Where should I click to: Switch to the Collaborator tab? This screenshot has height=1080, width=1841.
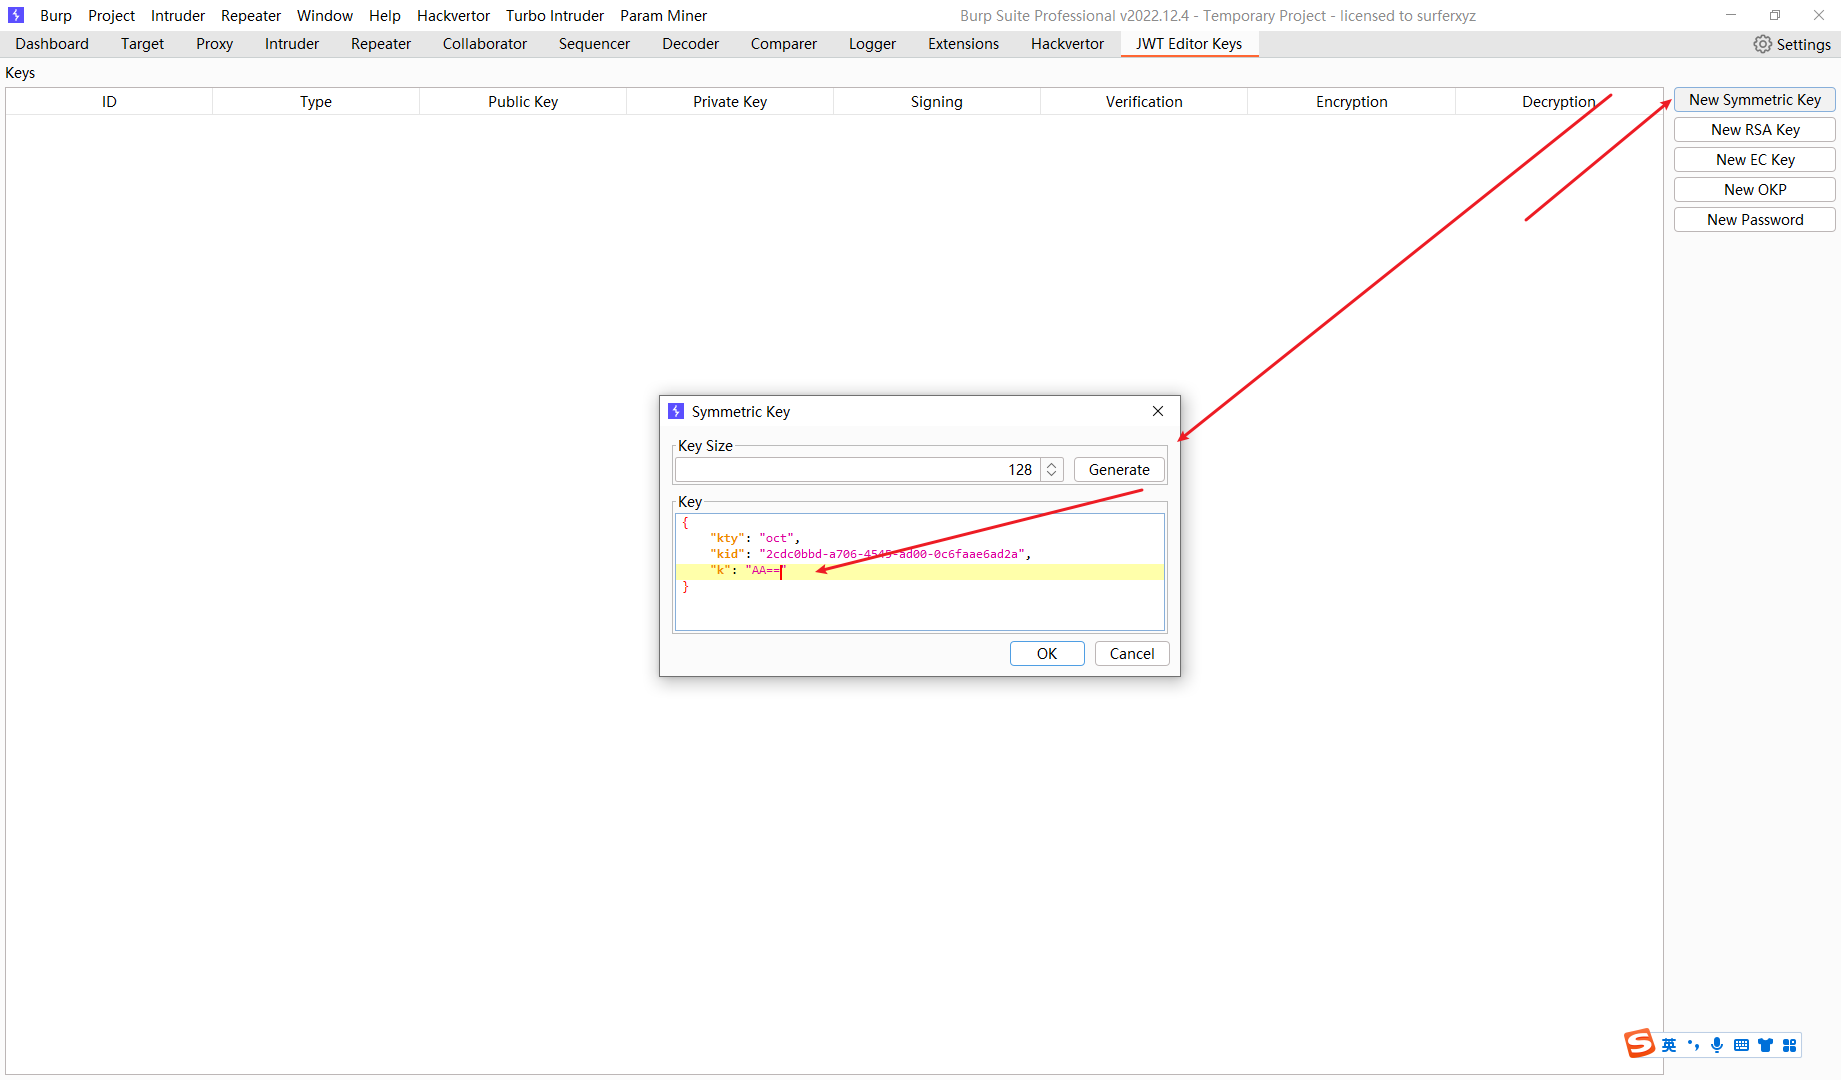(x=485, y=44)
